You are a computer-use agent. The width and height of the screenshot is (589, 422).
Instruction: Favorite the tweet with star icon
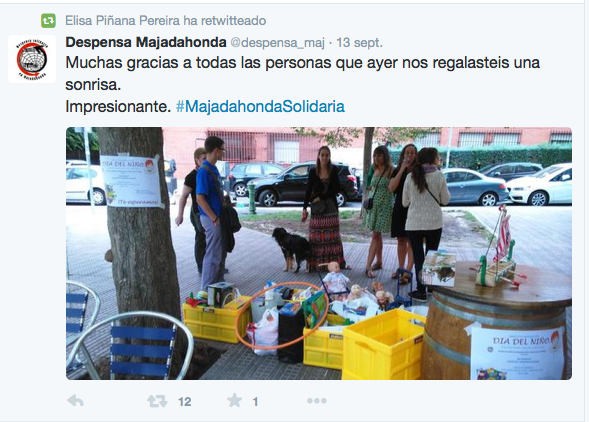tap(234, 400)
